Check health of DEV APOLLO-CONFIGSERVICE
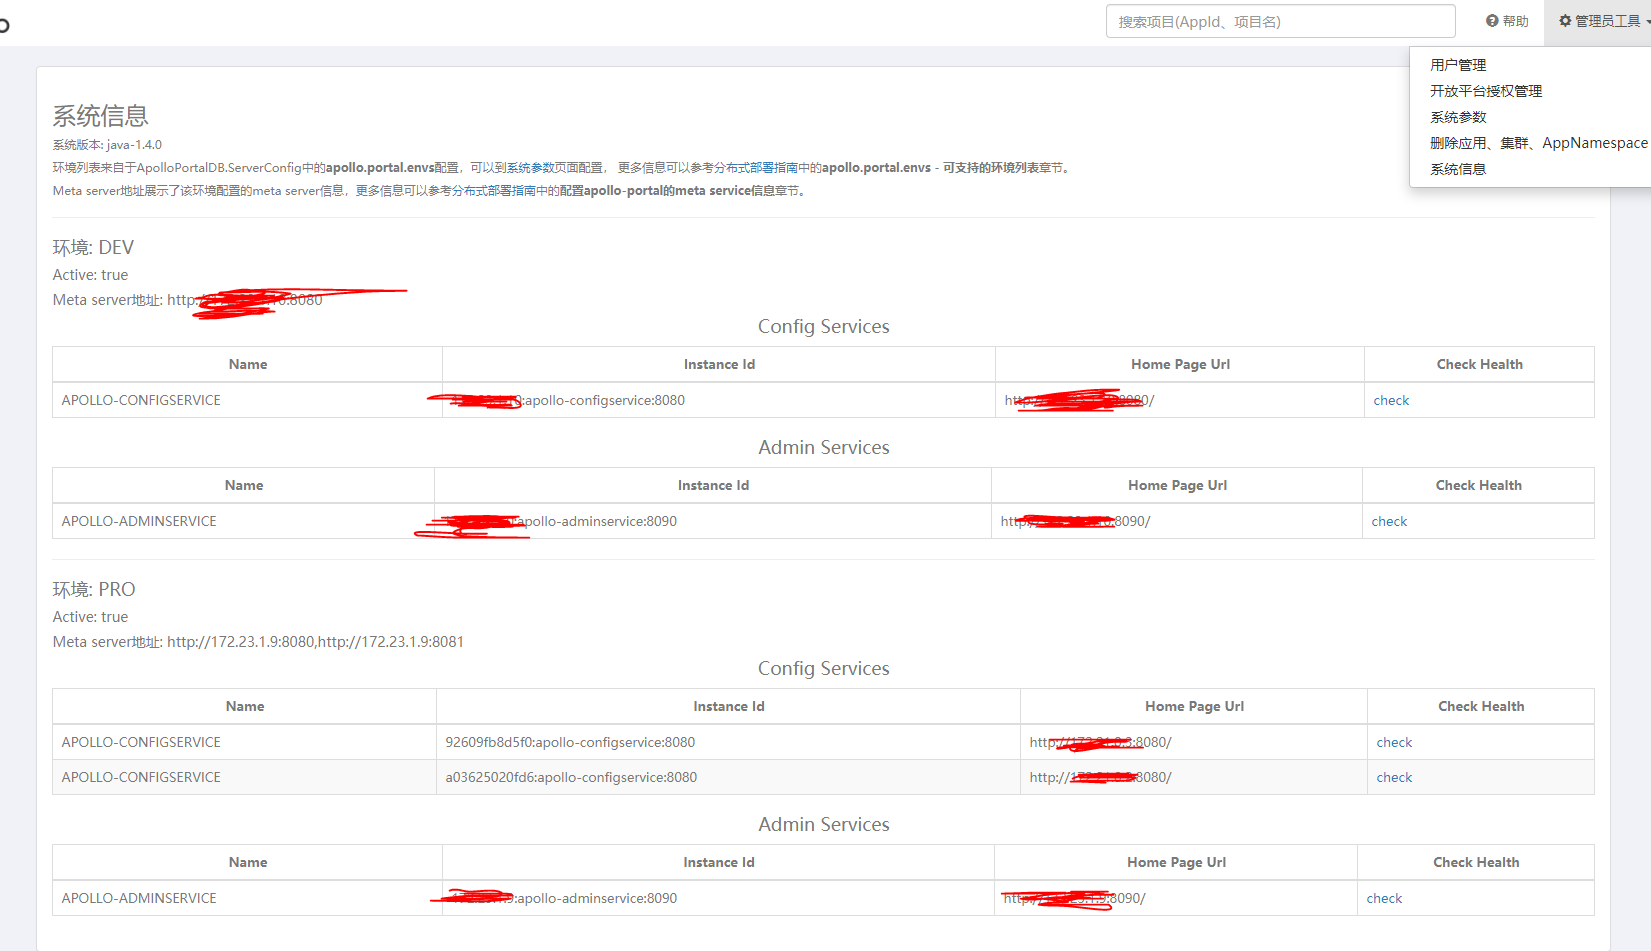This screenshot has height=951, width=1651. 1391,400
